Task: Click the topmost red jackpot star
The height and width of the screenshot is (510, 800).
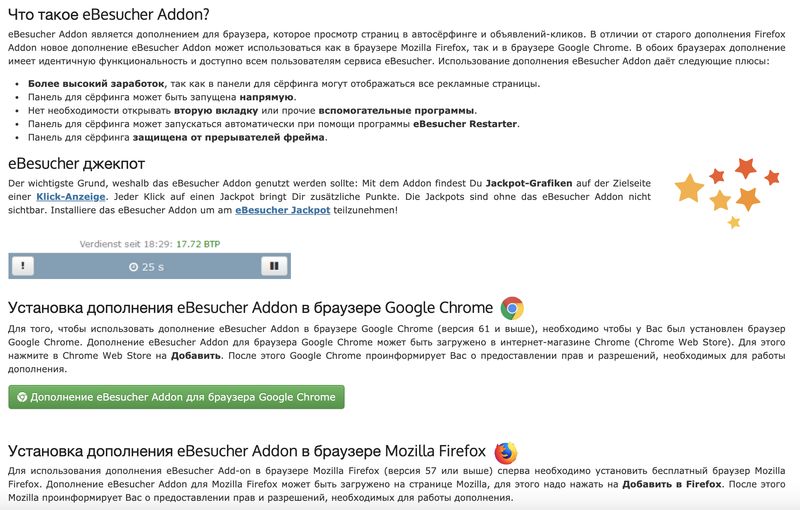Action: pos(744,167)
